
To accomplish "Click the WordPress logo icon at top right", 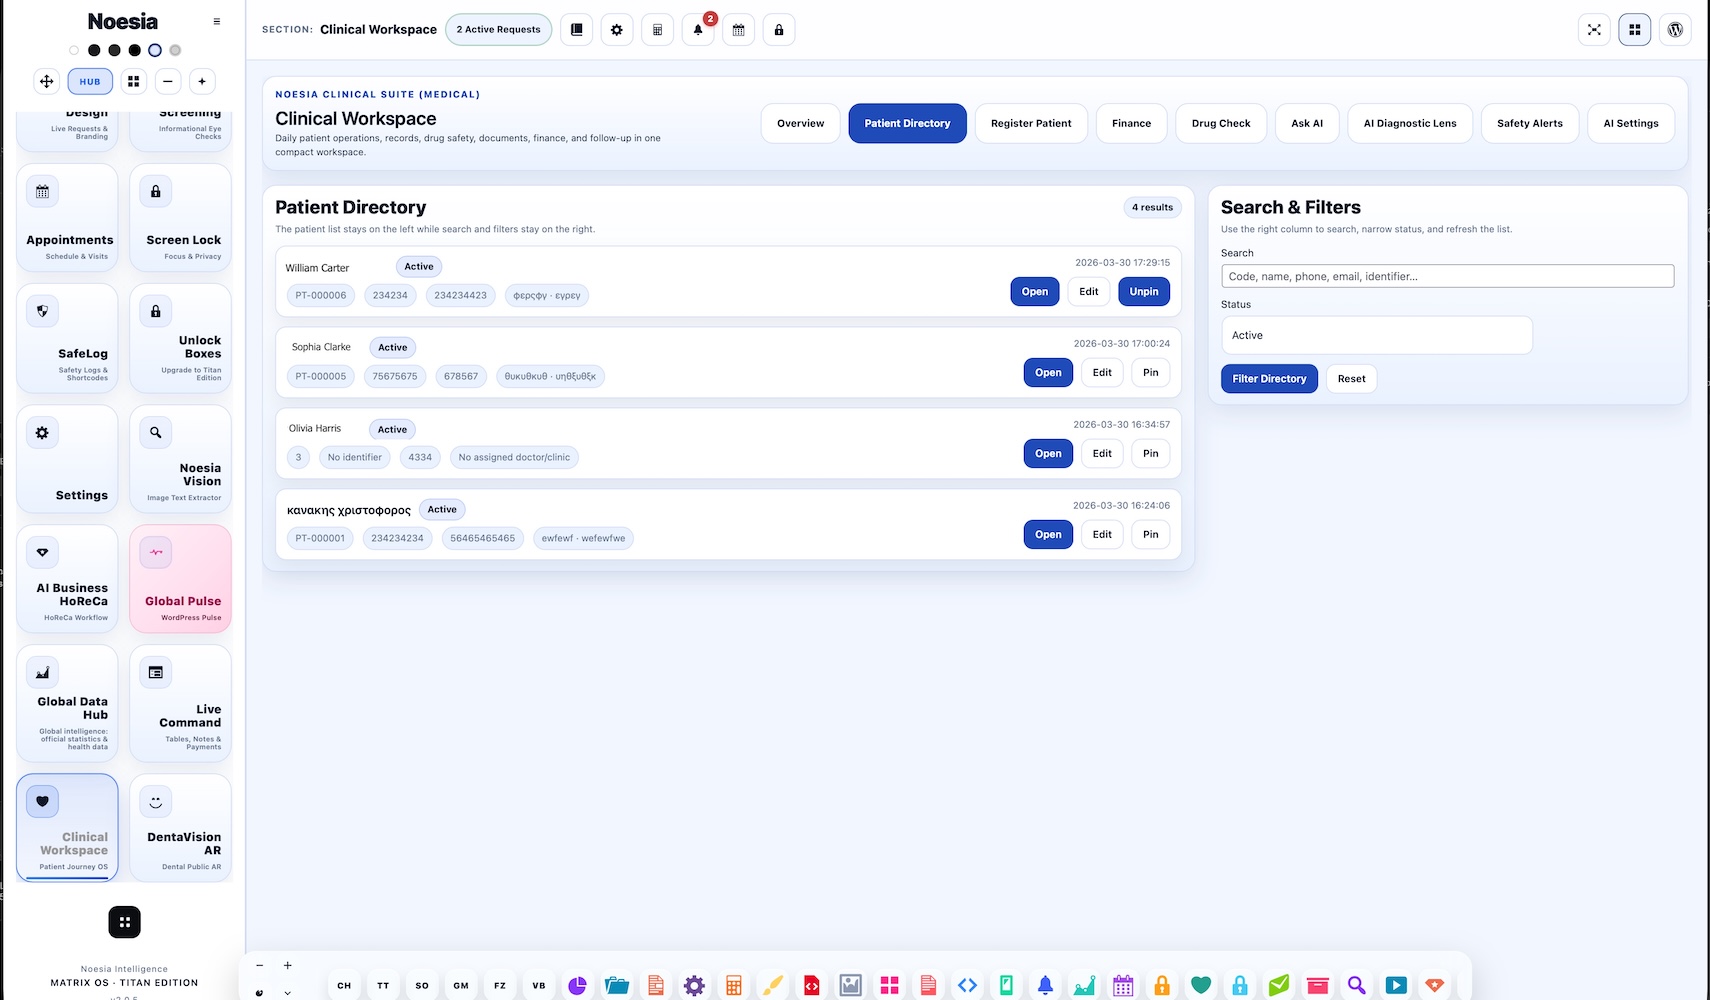I will [1675, 30].
